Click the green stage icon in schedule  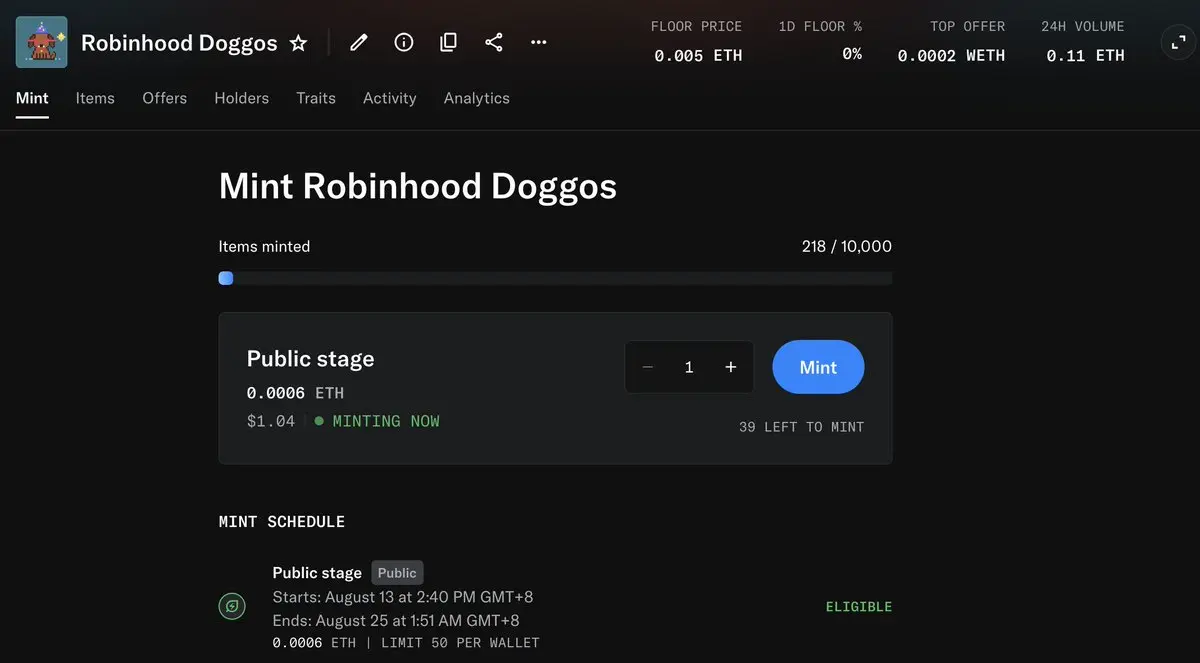coord(232,606)
